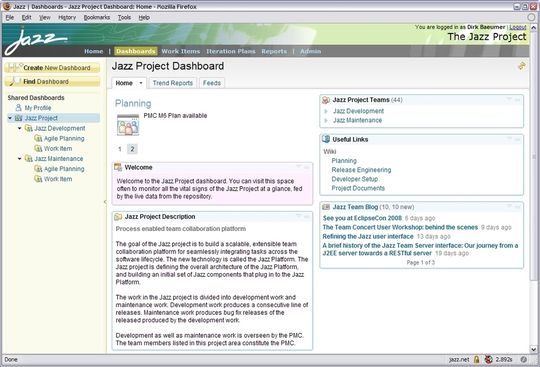
Task: Collapse the Jazz Development tree node
Action: [x=20, y=128]
